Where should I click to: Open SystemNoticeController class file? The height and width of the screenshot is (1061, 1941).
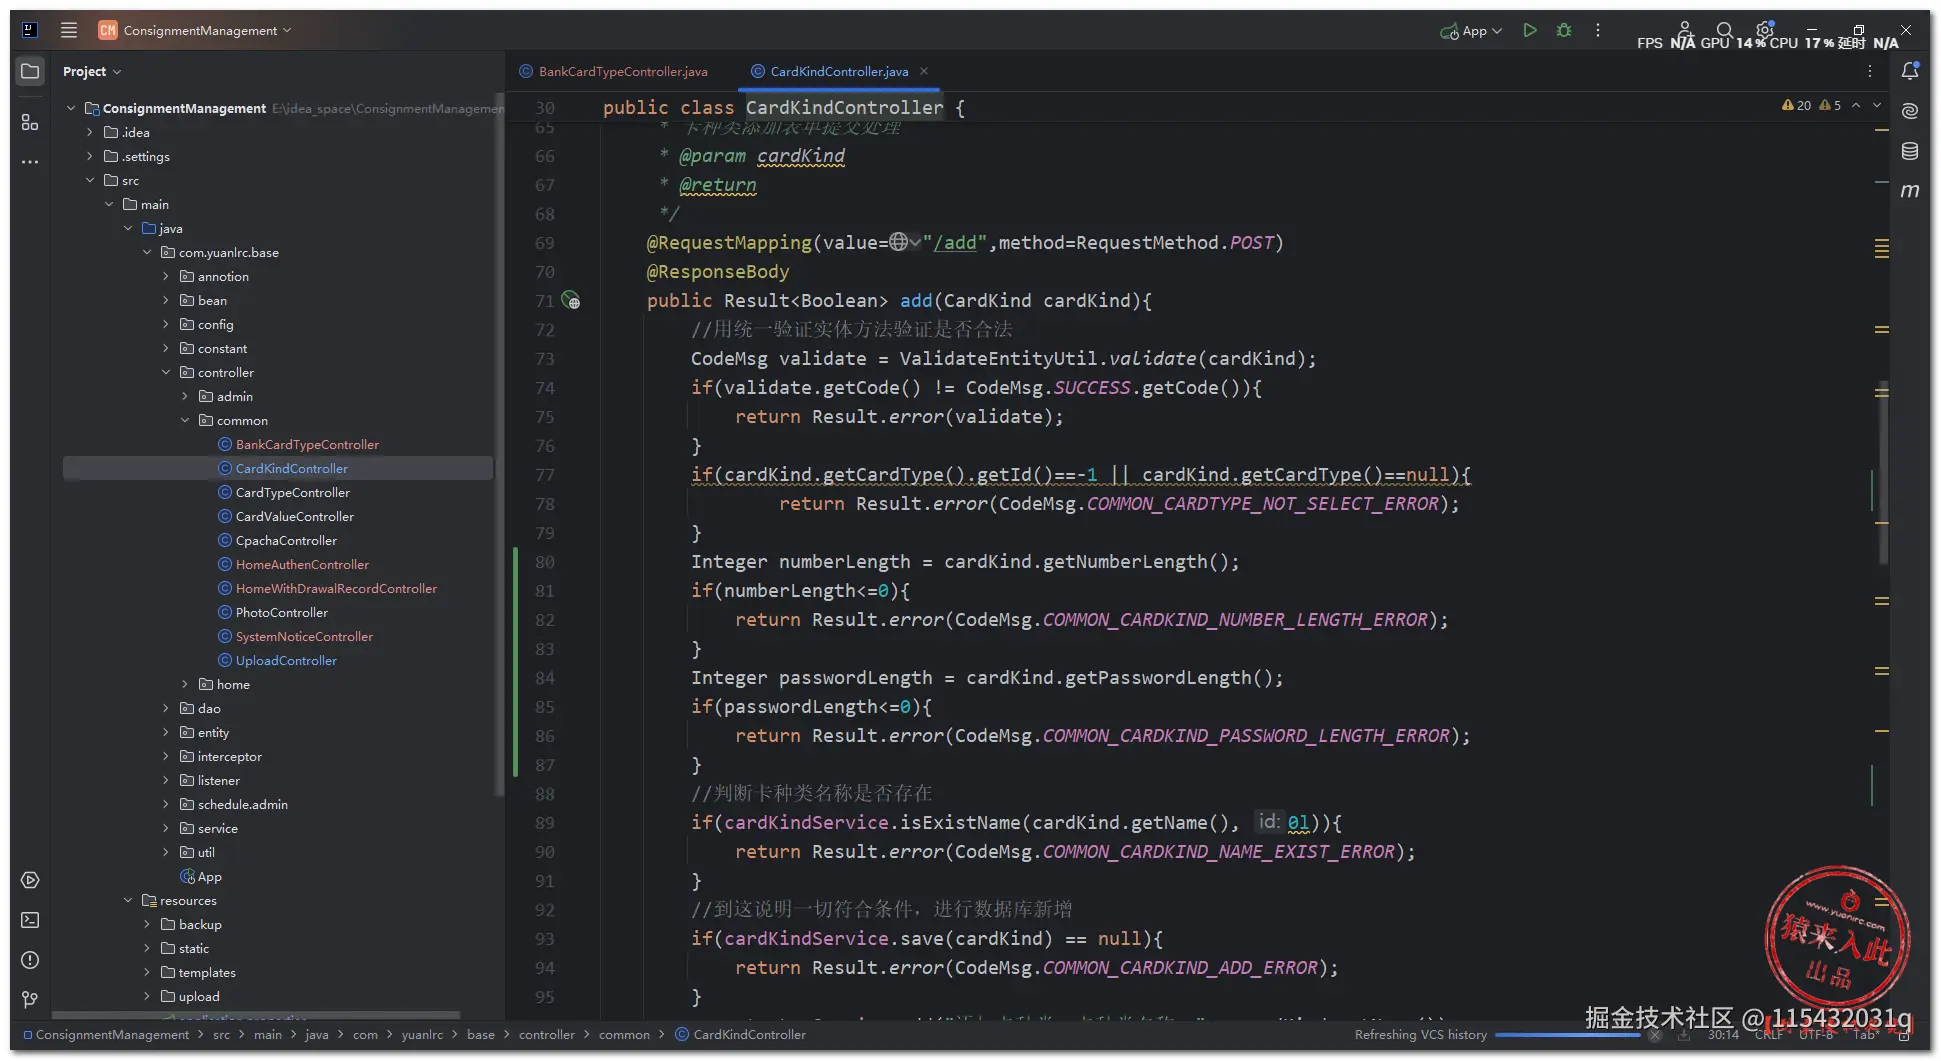tap(304, 636)
